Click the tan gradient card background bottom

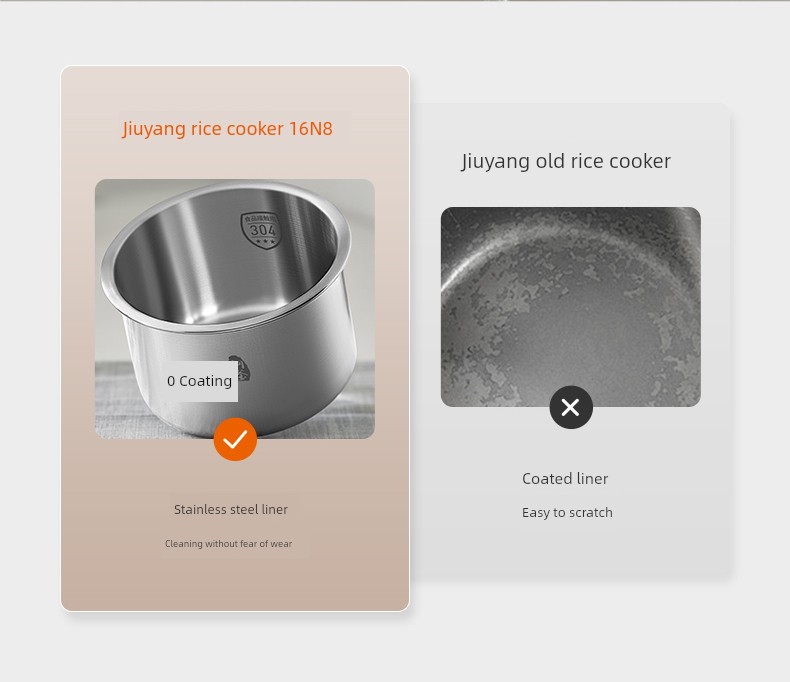(235, 584)
